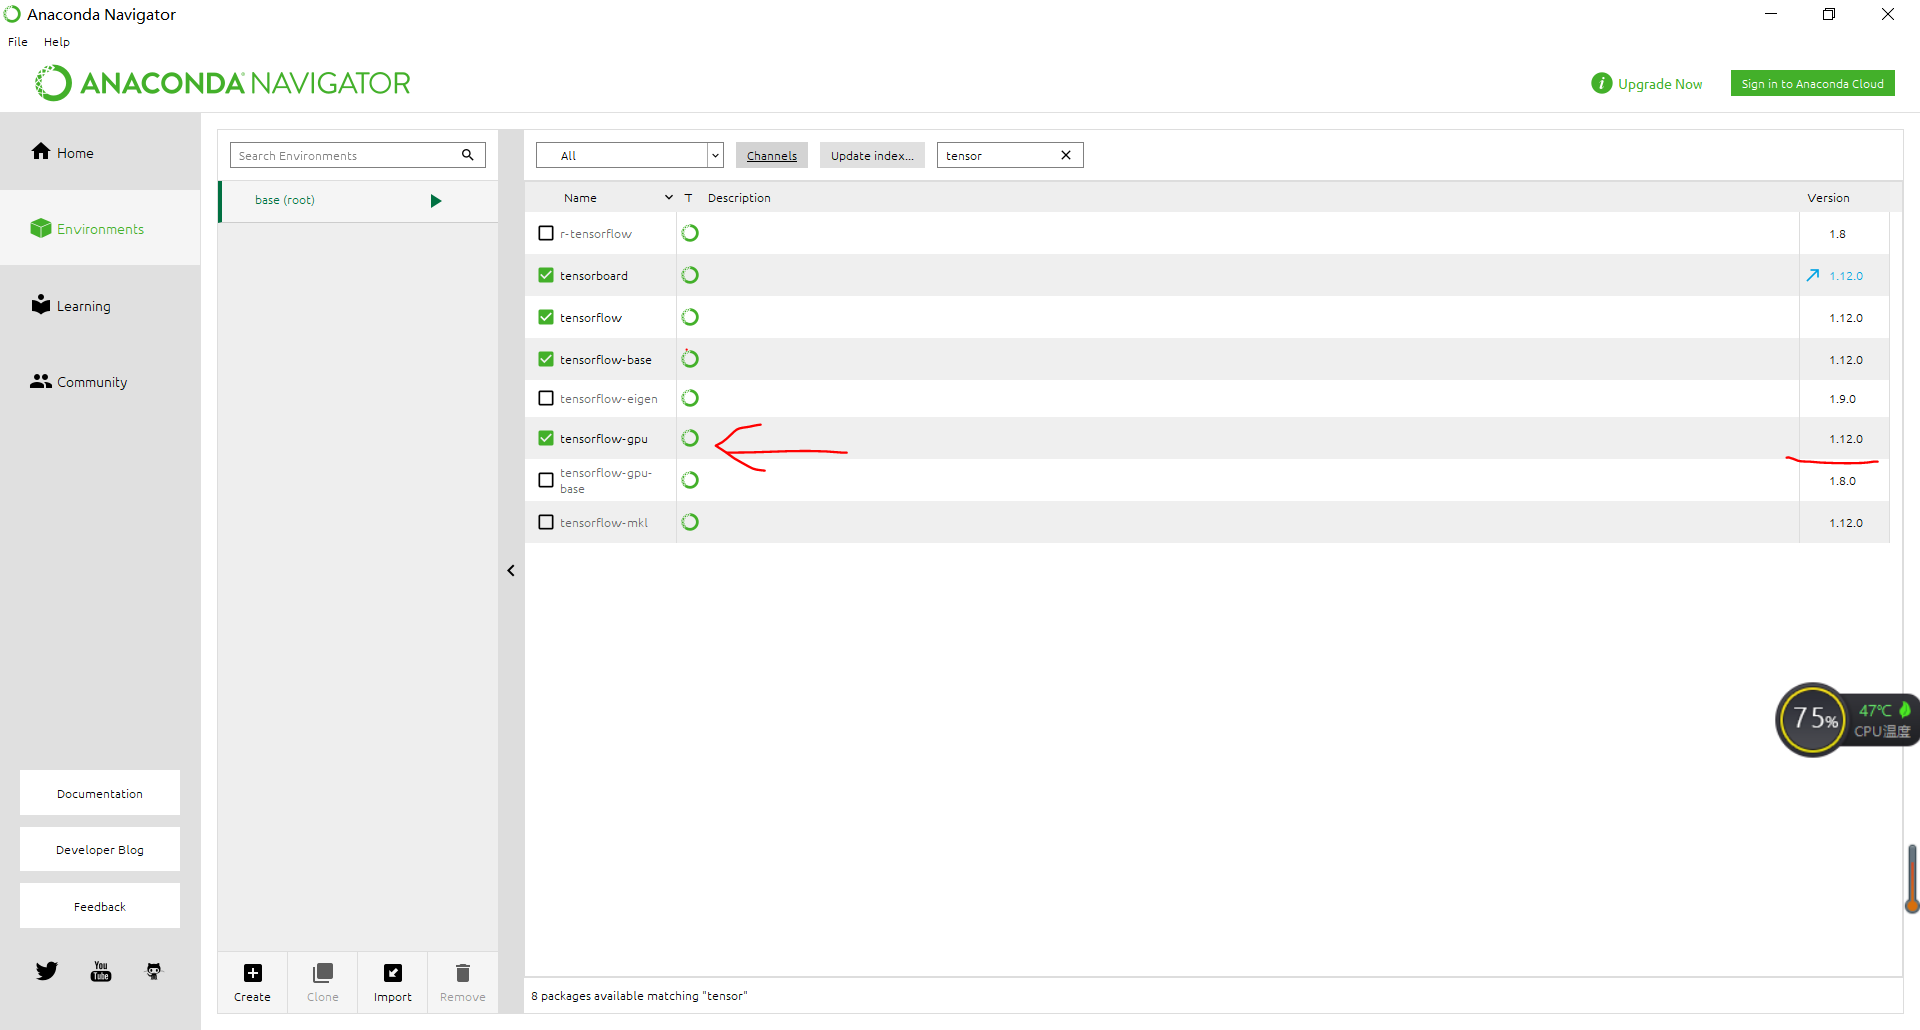Click the tensorflow-gpu-base package name
Viewport: 1920px width, 1030px height.
tap(606, 480)
